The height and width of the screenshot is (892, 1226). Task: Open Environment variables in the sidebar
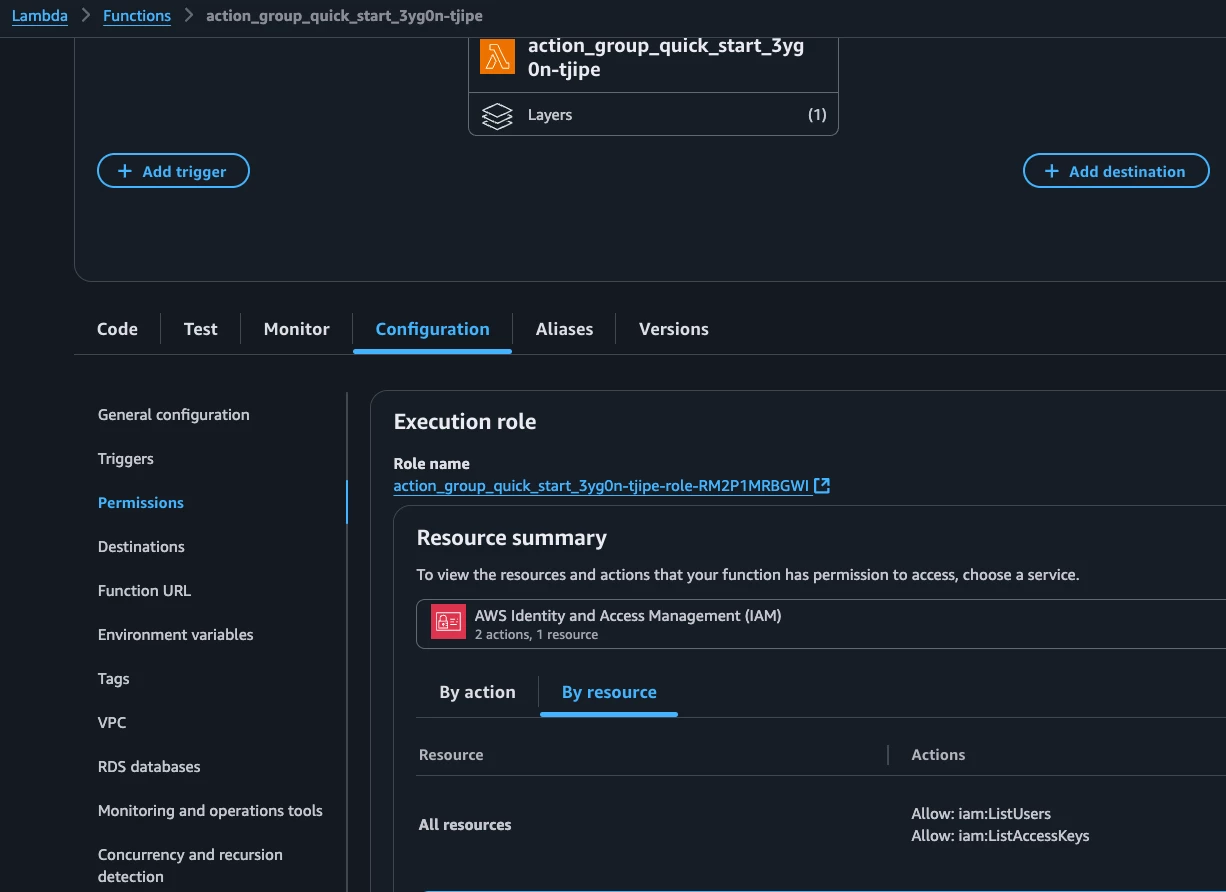tap(176, 635)
